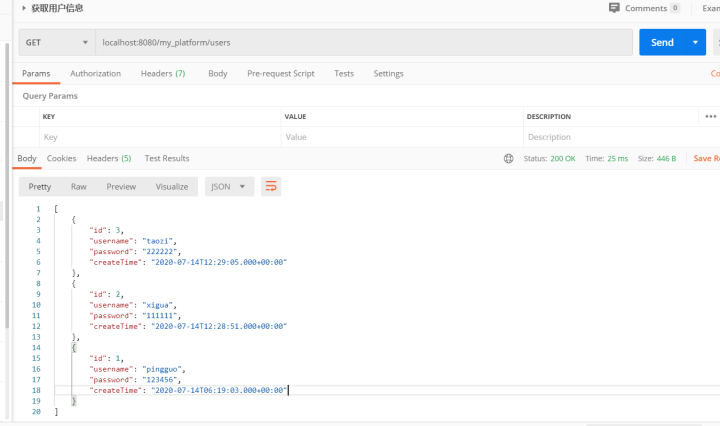Click the left panel vertical scrollbar
Viewport: 720px width, 426px height.
tap(7, 185)
